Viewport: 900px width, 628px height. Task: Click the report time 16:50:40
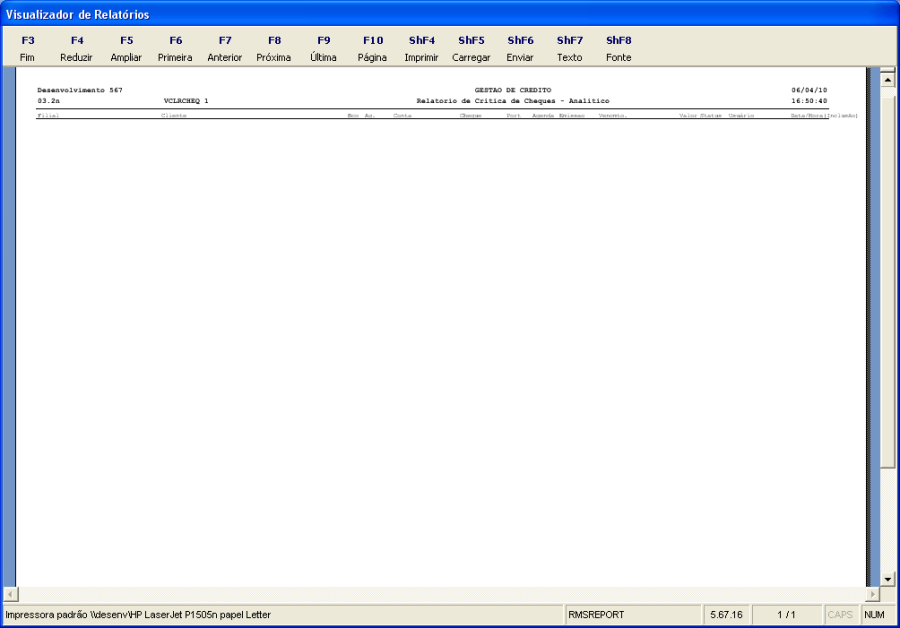809,101
